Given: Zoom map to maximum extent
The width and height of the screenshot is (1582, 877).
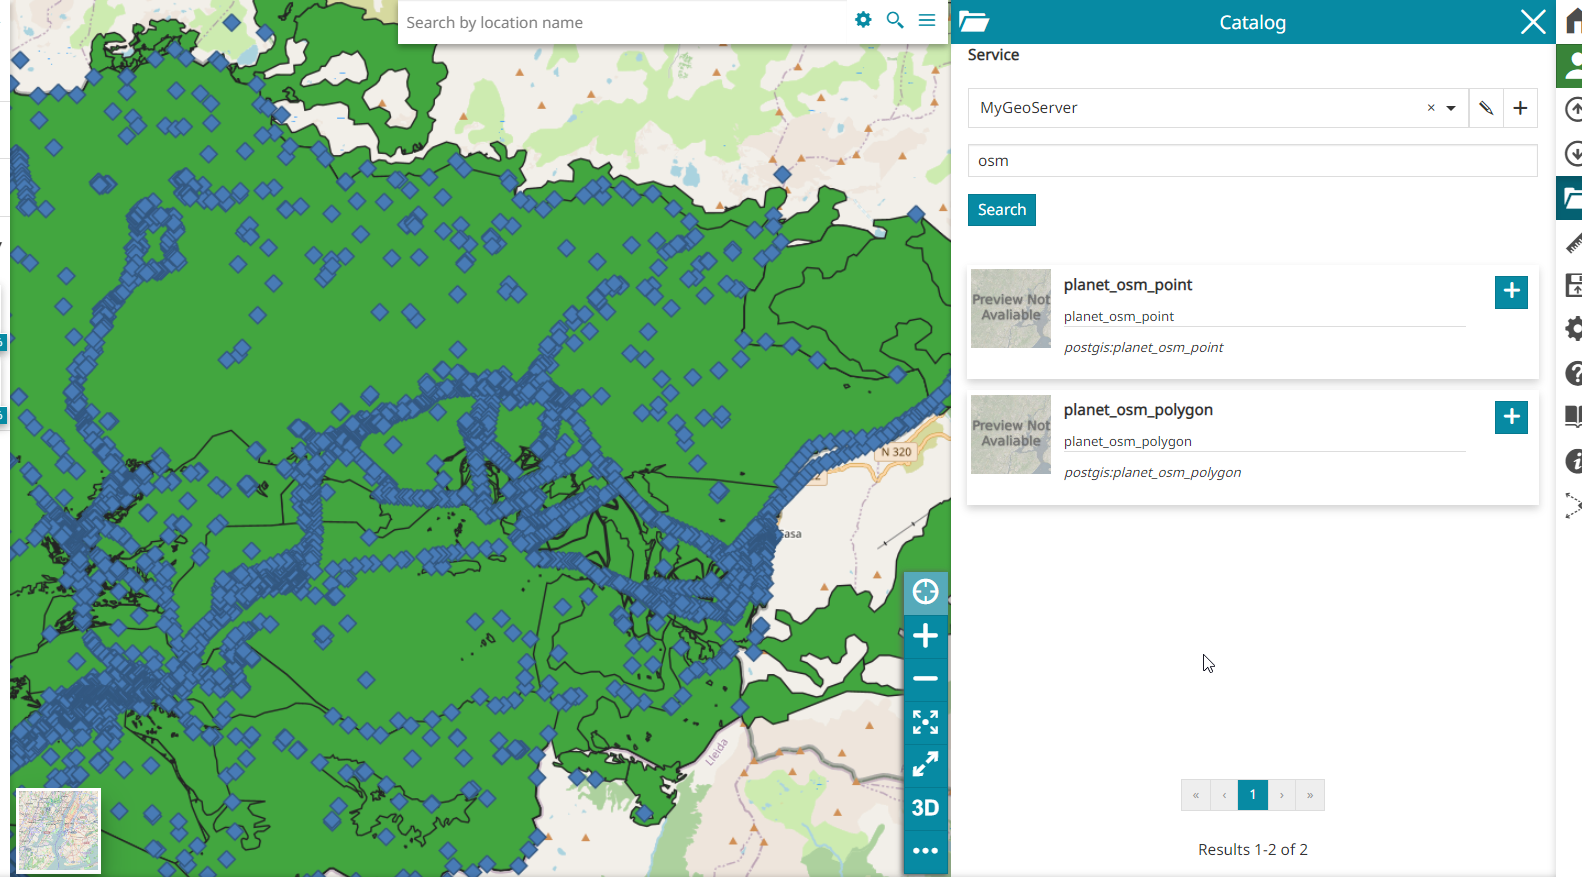Looking at the screenshot, I should coord(925,722).
